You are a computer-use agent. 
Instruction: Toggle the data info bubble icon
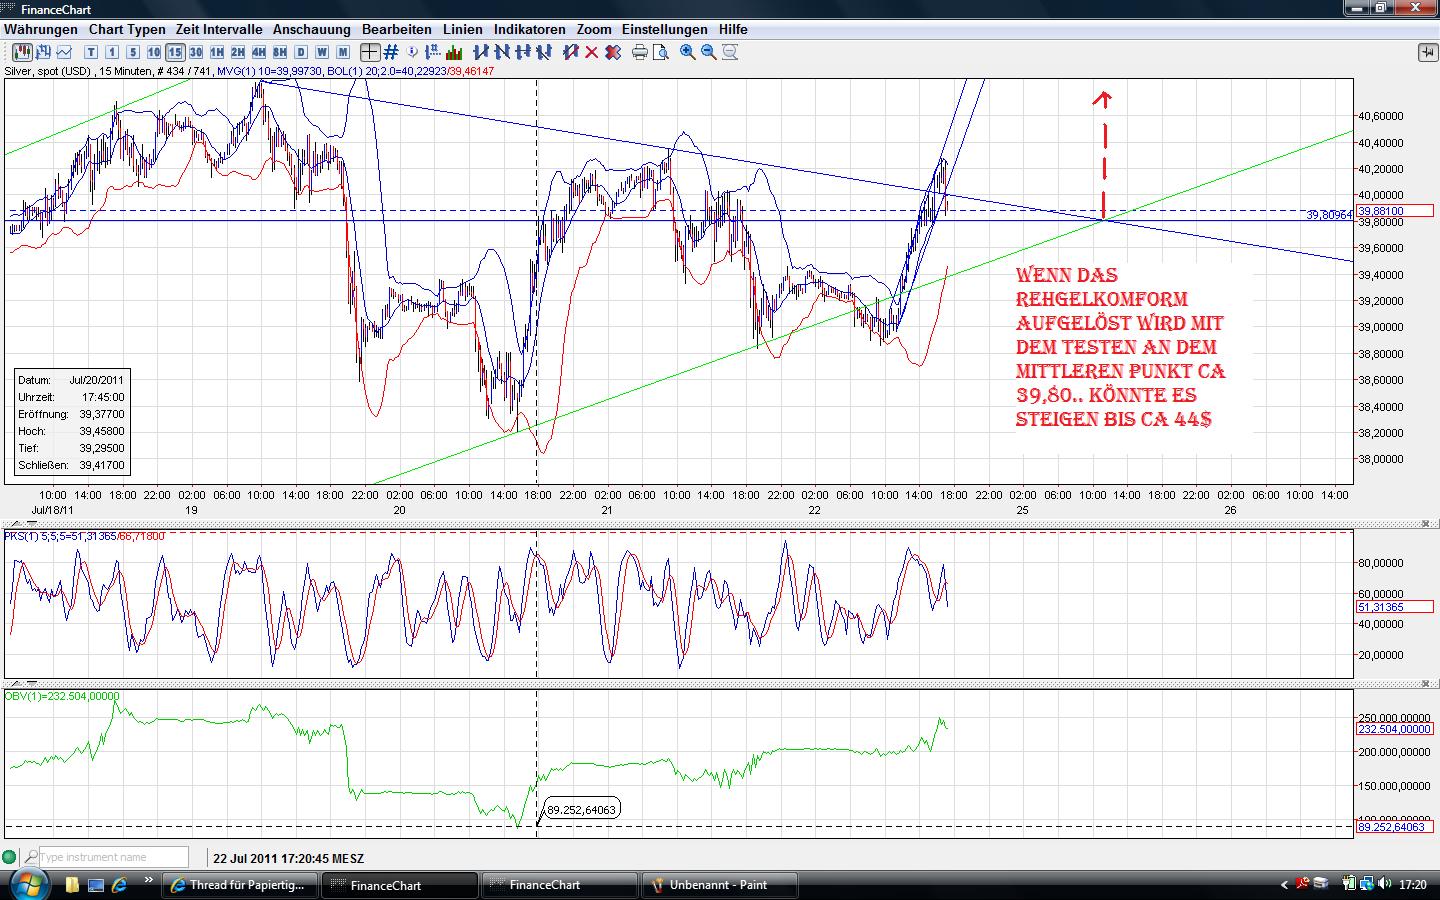click(412, 52)
